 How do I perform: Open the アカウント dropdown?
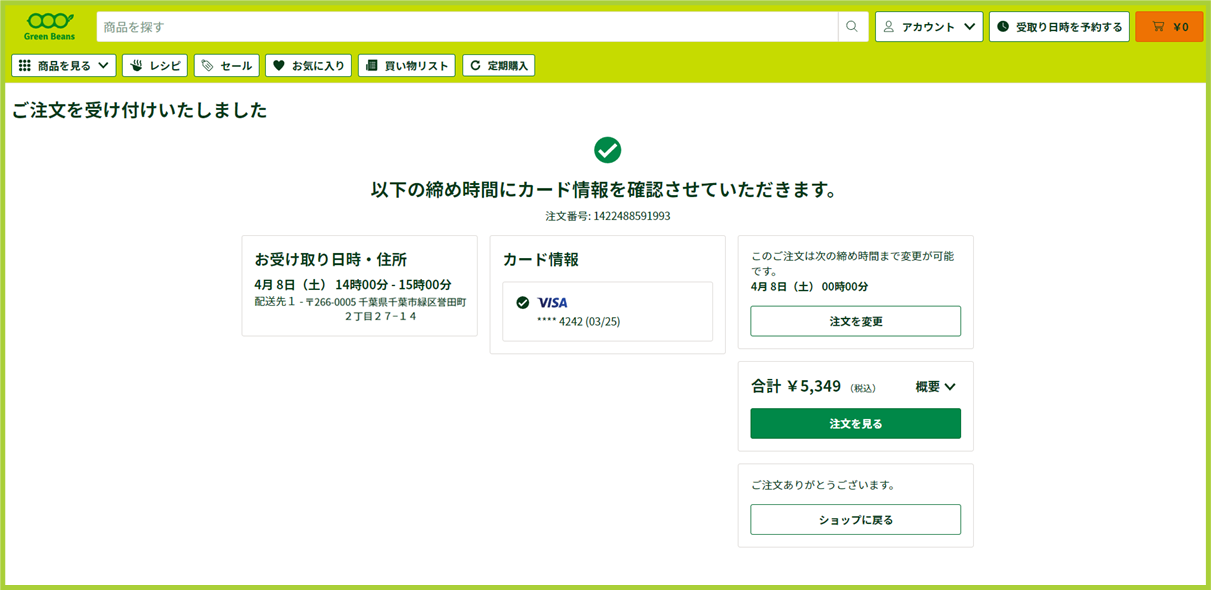929,27
